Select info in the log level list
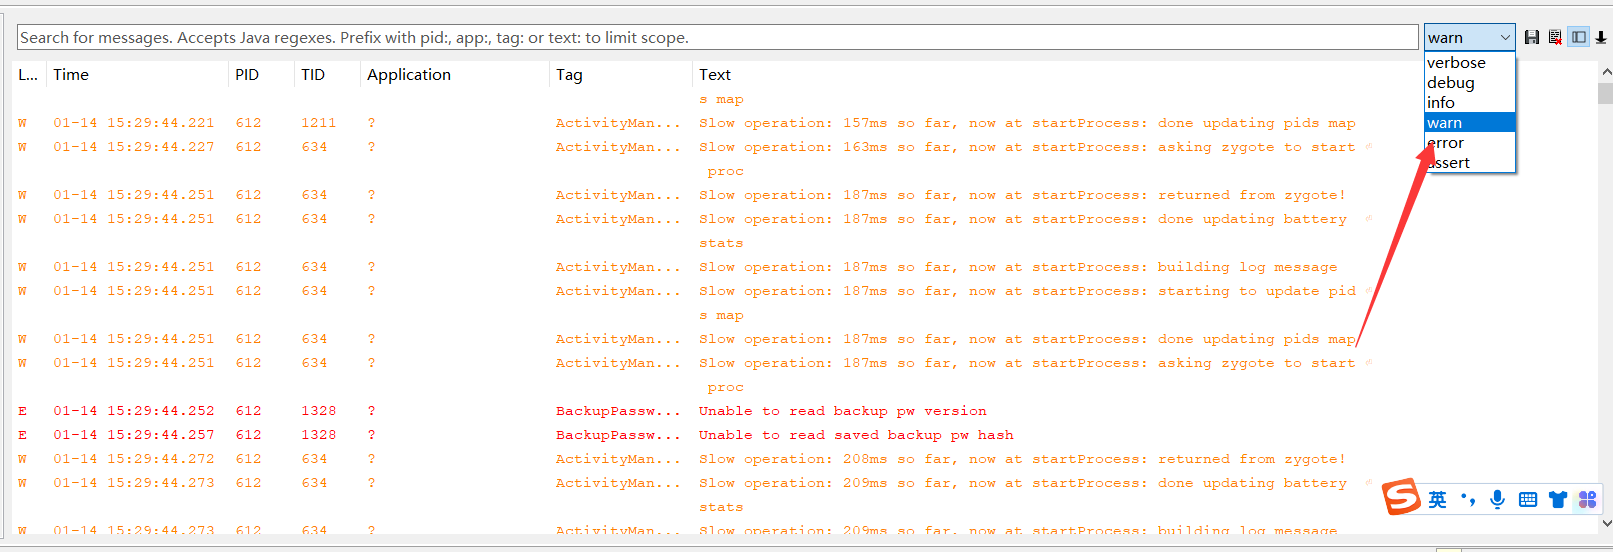The height and width of the screenshot is (552, 1613). point(1470,102)
